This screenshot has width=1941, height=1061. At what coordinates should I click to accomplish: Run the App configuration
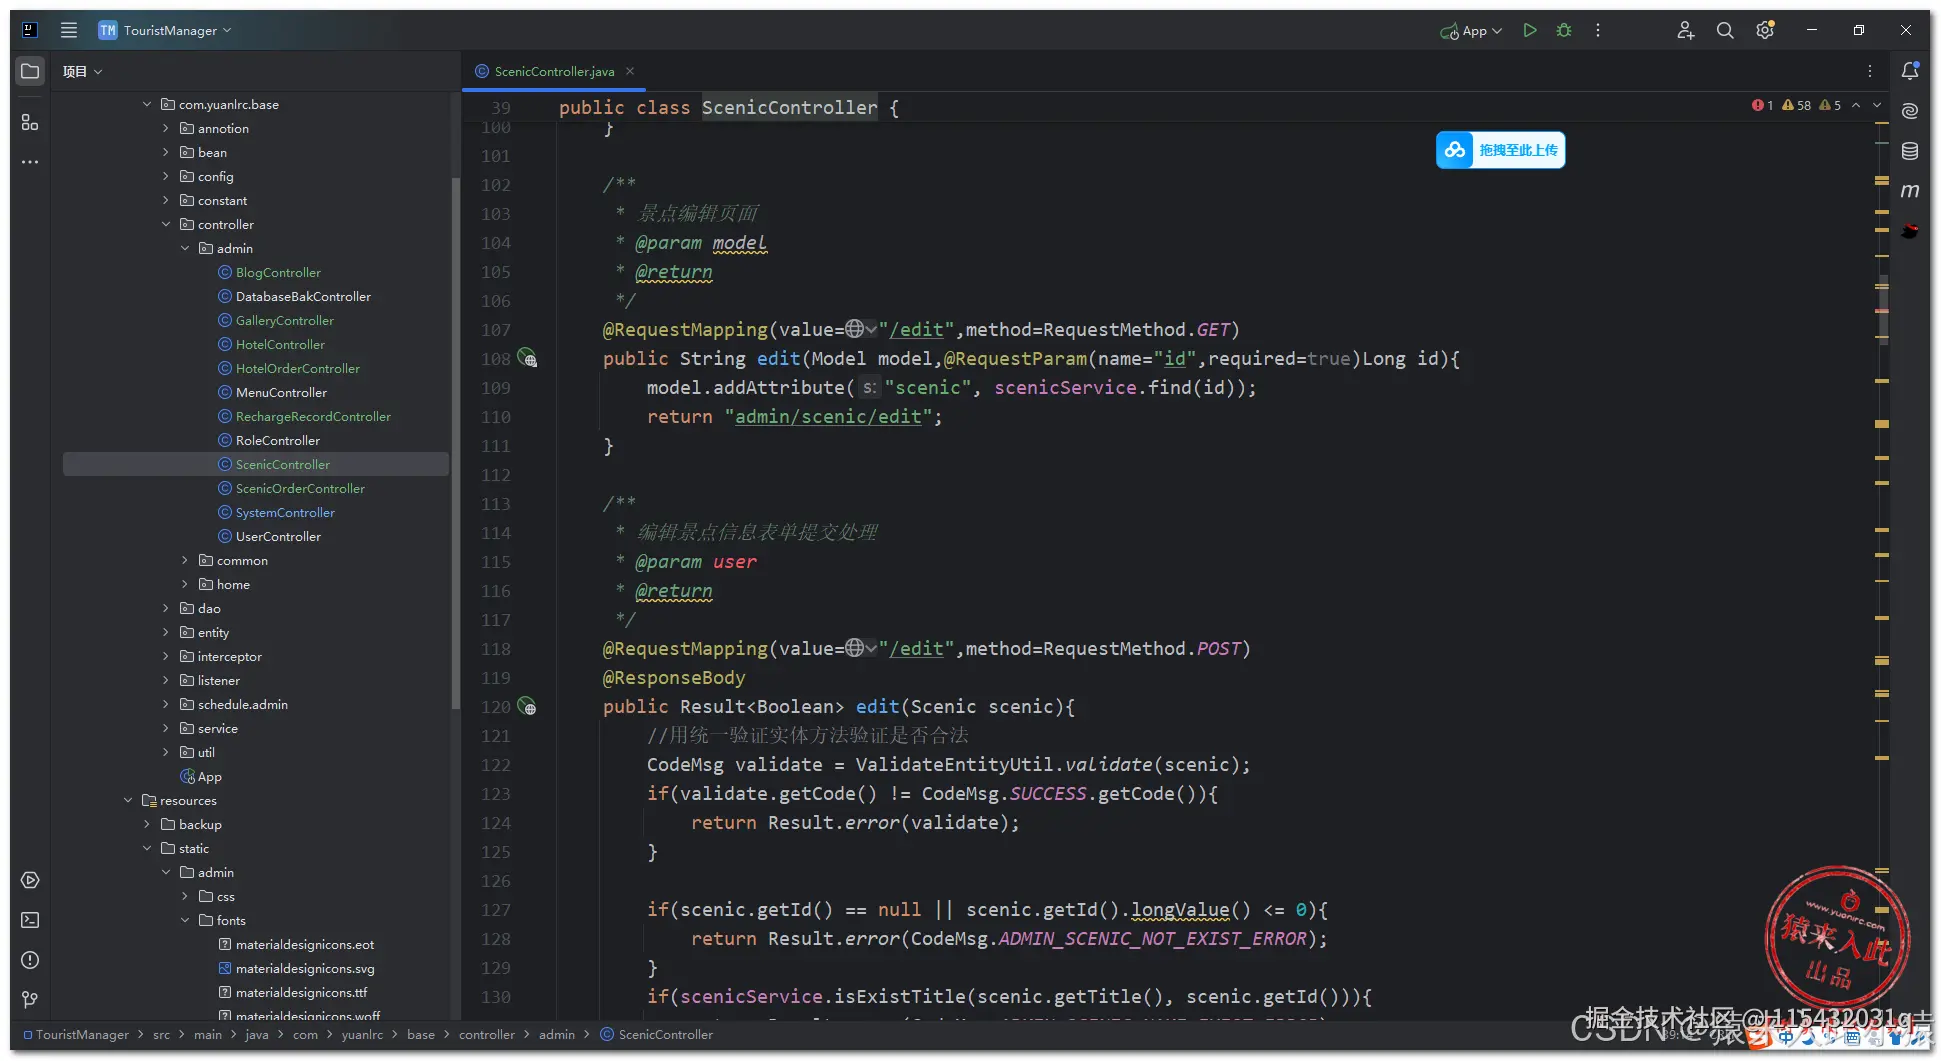1529,30
